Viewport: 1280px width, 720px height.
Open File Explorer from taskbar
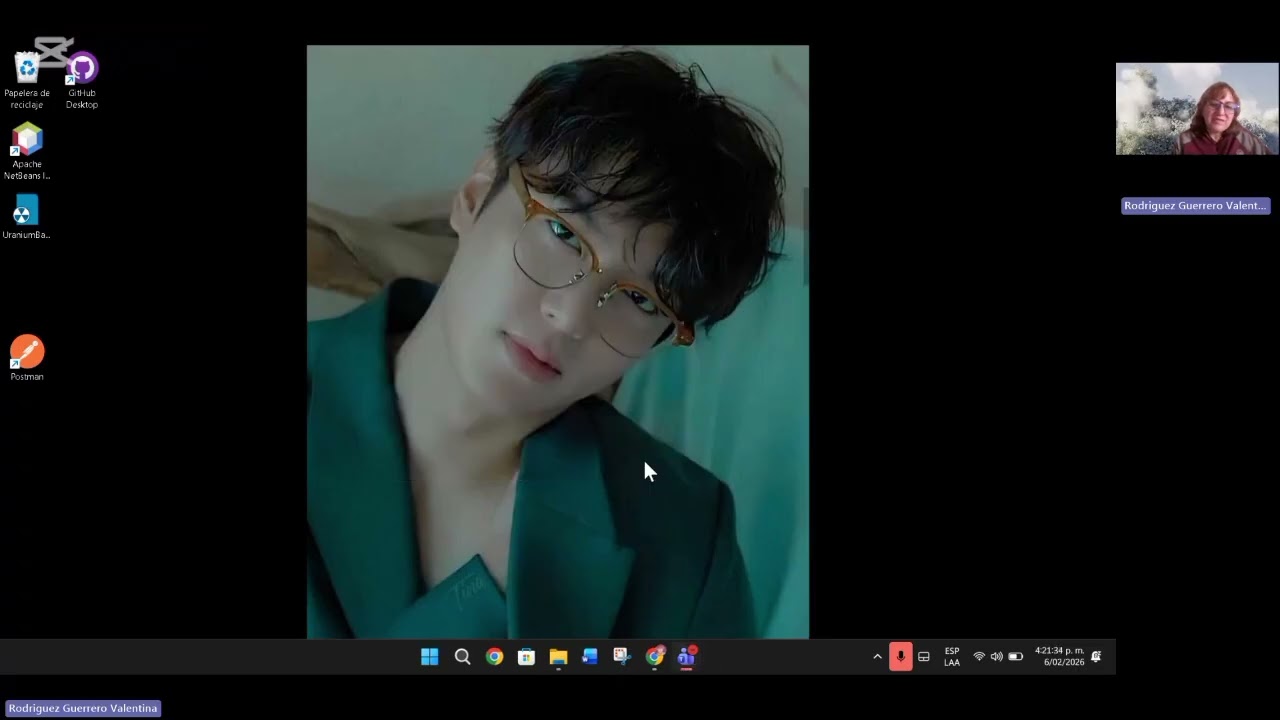click(x=558, y=657)
